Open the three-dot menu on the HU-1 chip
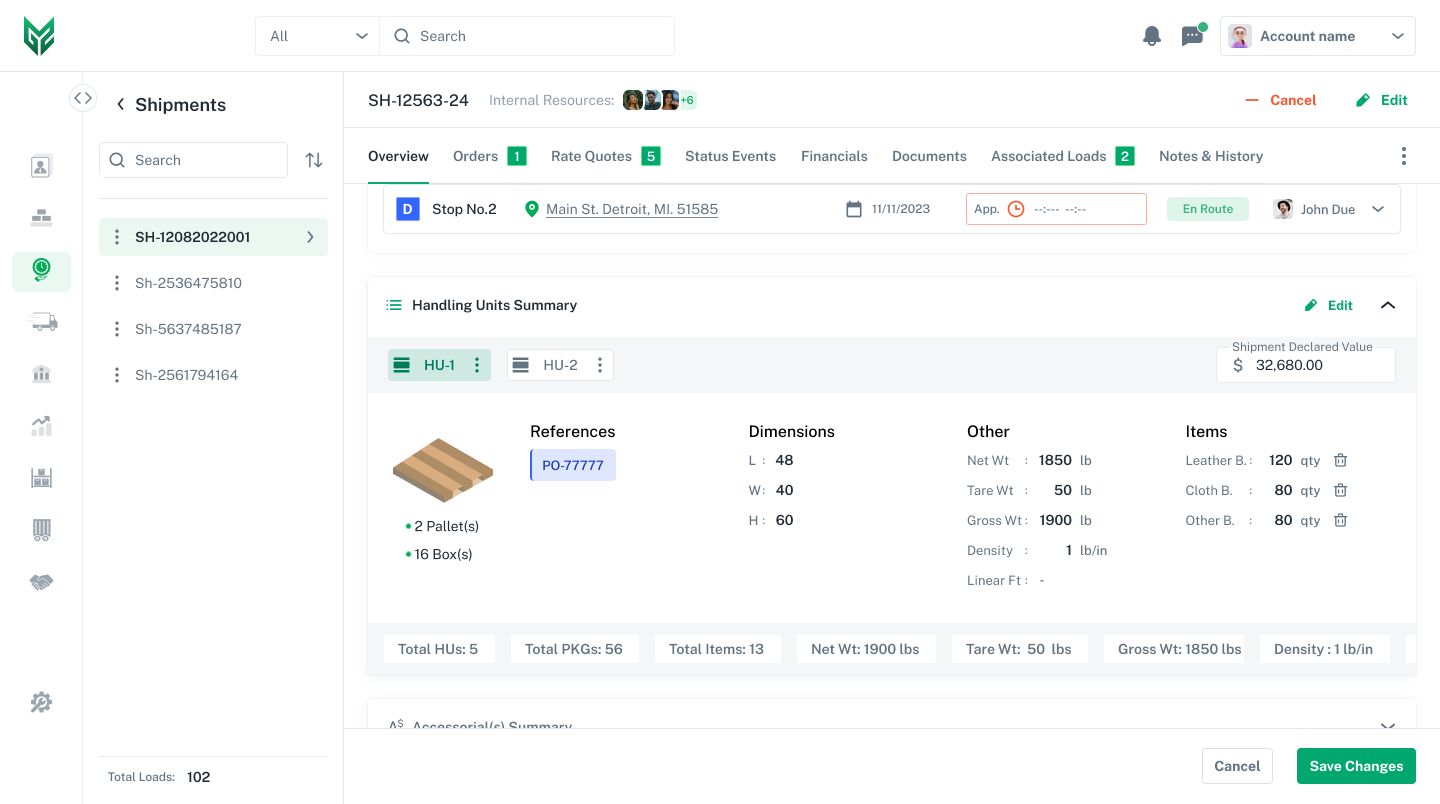1440x804 pixels. [x=477, y=365]
